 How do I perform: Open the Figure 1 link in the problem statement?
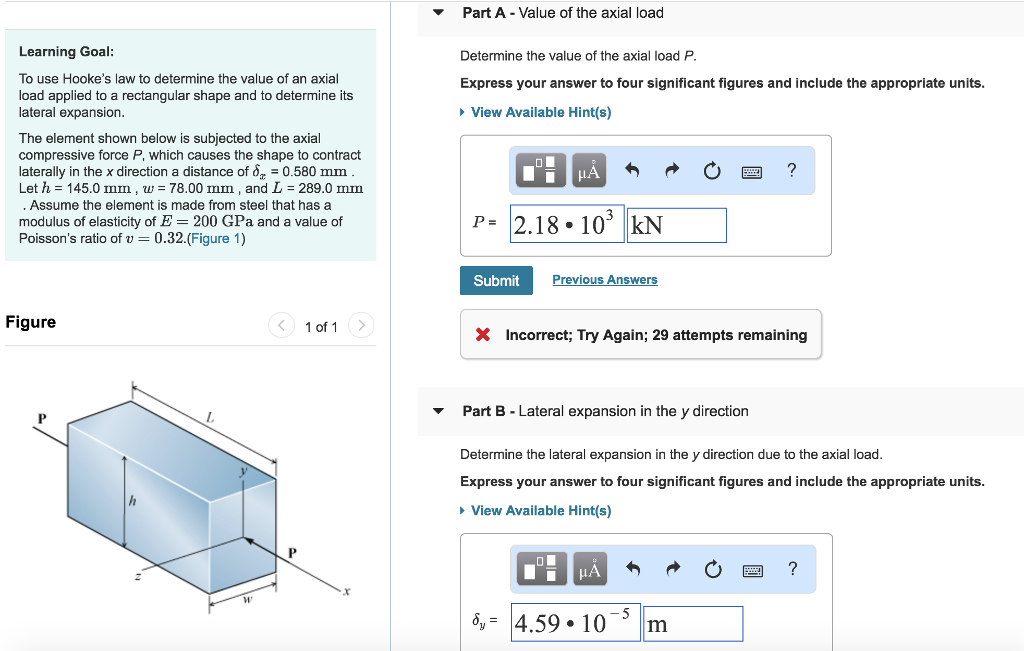pos(216,238)
